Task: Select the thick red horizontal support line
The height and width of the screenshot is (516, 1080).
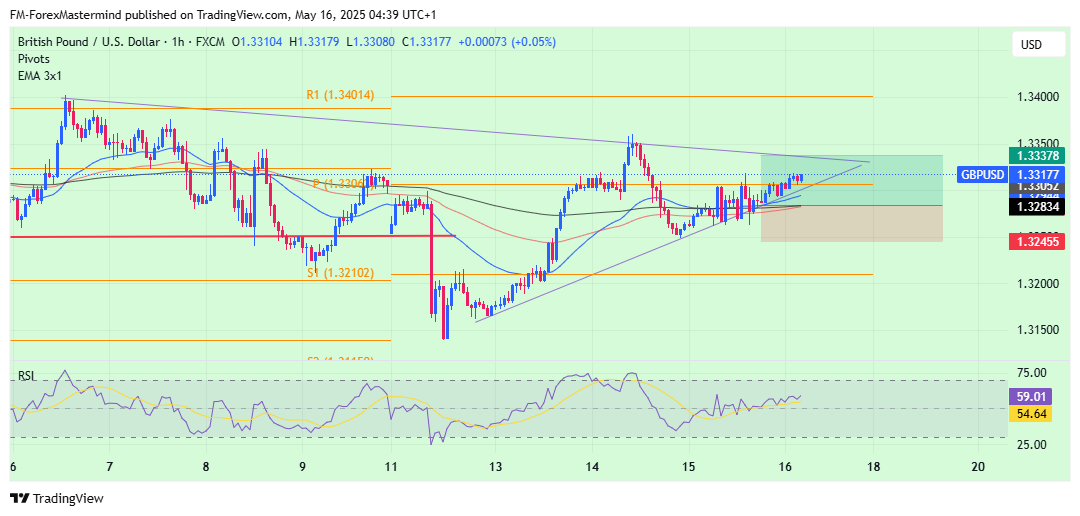Action: (233, 236)
